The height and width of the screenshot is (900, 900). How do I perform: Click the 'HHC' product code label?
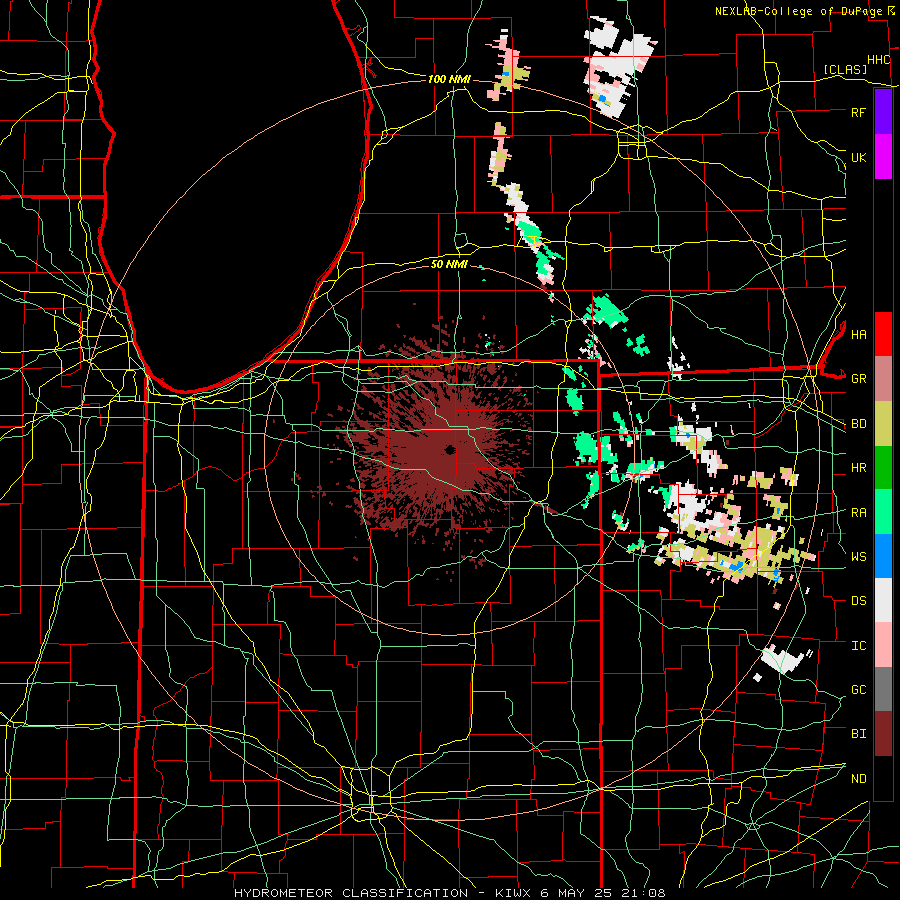click(878, 60)
